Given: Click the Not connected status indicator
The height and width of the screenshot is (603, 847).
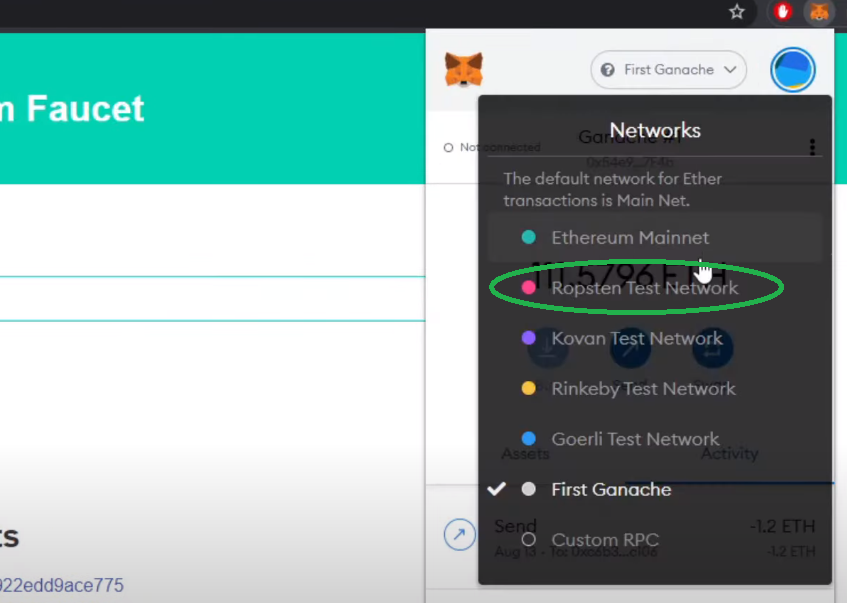Looking at the screenshot, I should (492, 147).
